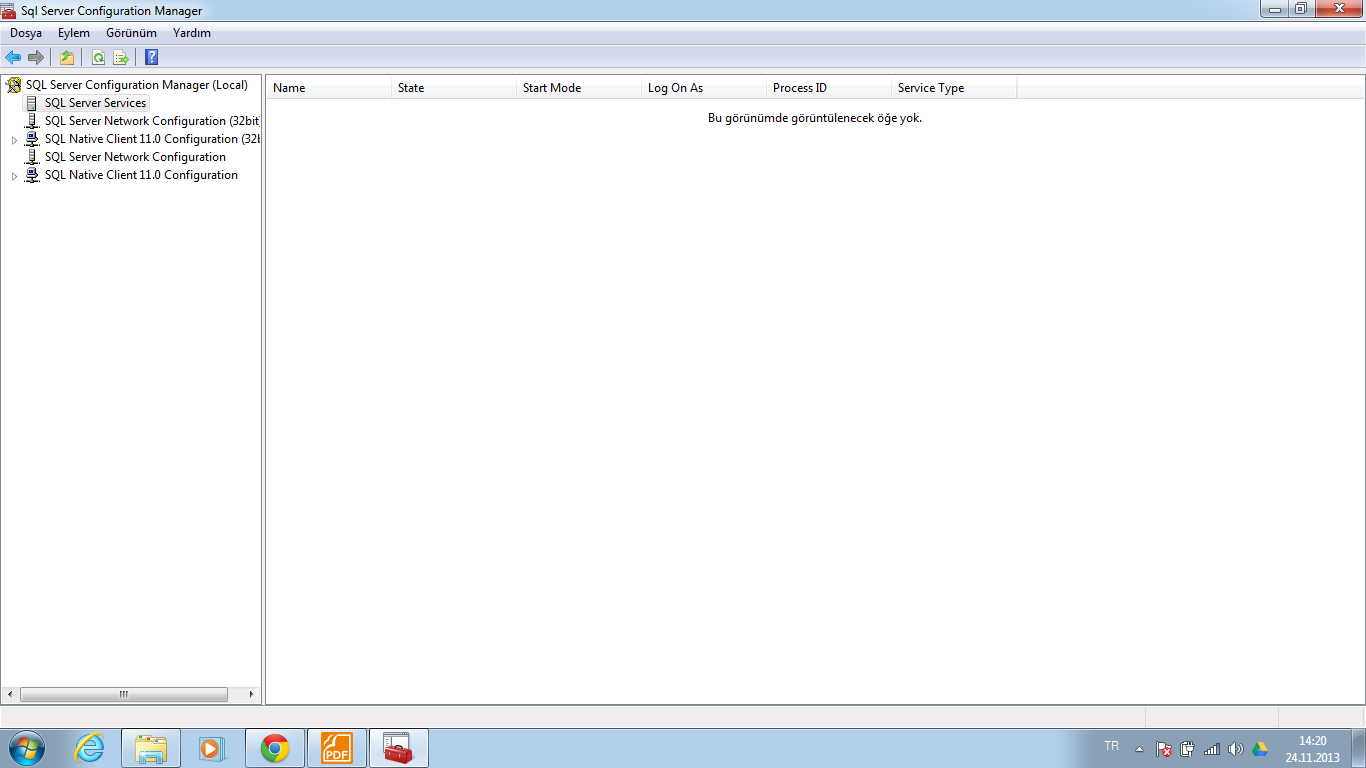Open the orange PDF application on the taskbar

(337, 748)
